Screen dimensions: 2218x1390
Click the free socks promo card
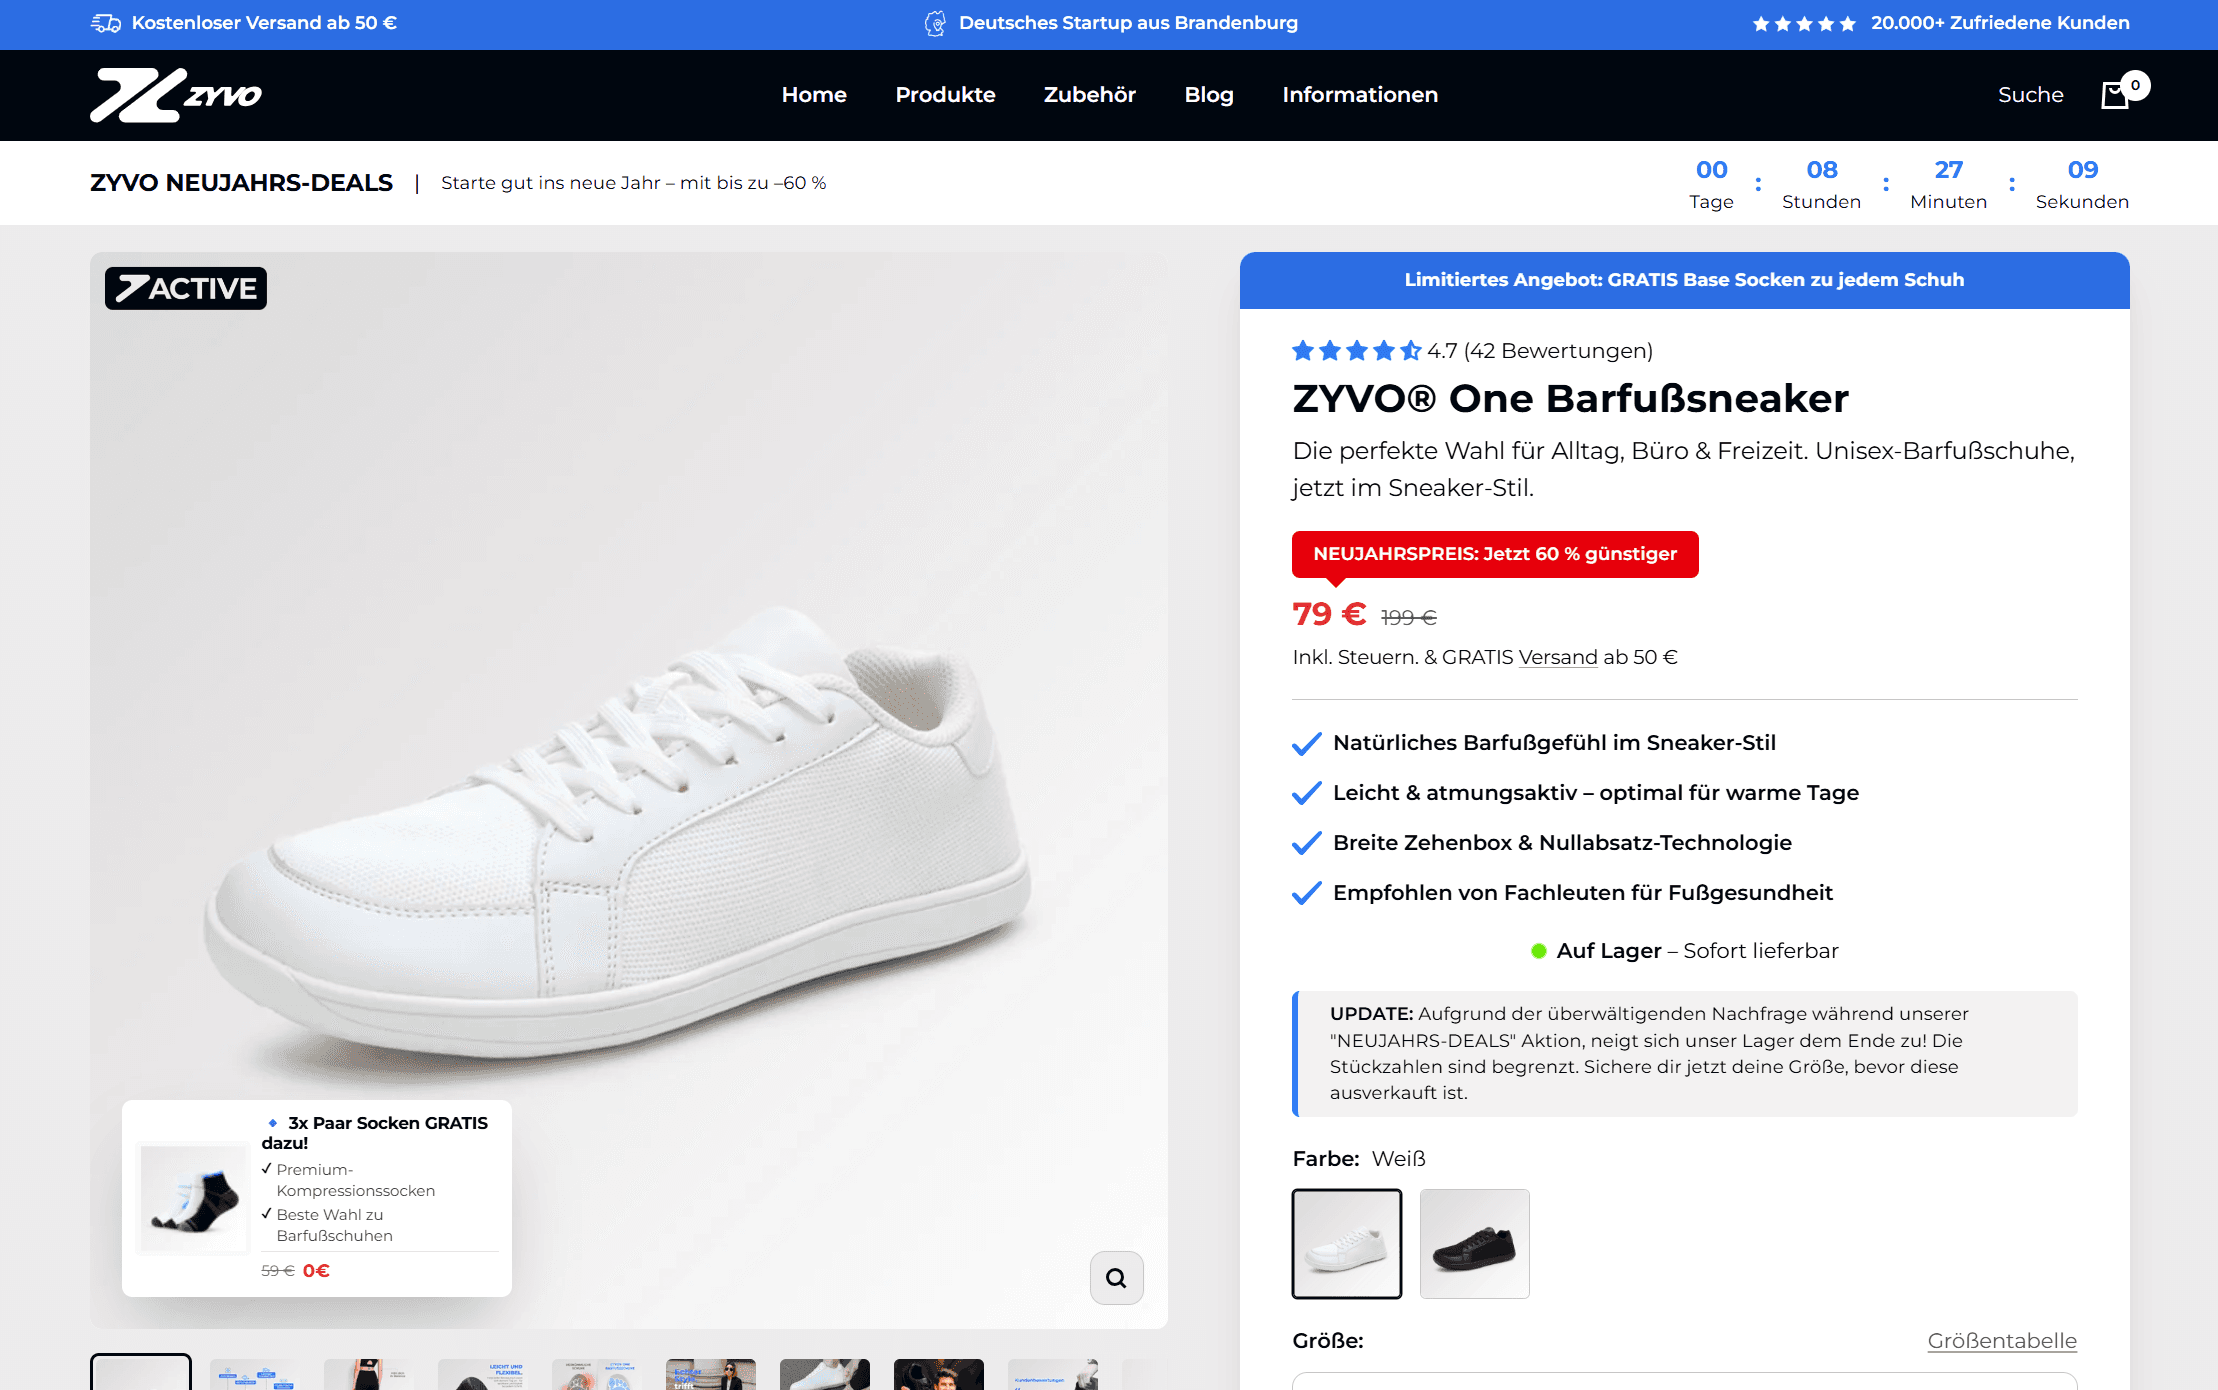pyautogui.click(x=316, y=1197)
